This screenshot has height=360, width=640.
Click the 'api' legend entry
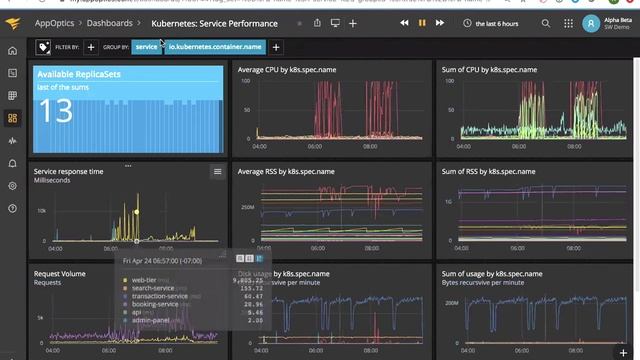pos(136,312)
